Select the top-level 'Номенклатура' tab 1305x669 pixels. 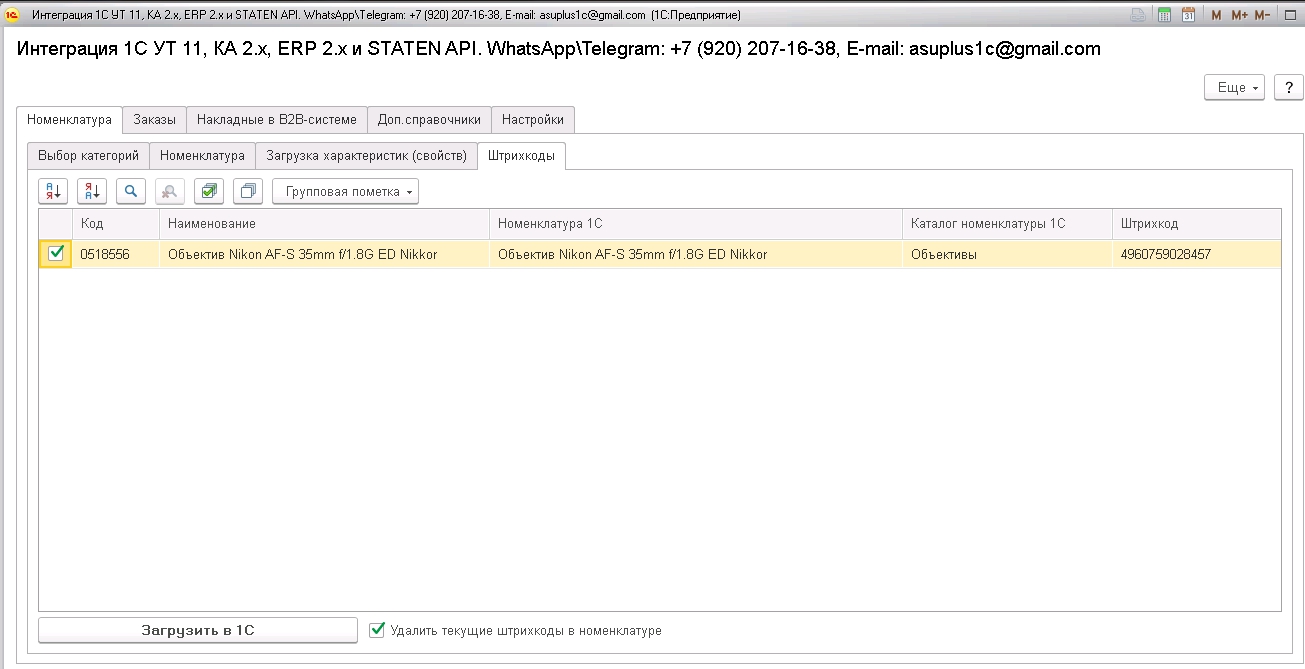pyautogui.click(x=70, y=119)
